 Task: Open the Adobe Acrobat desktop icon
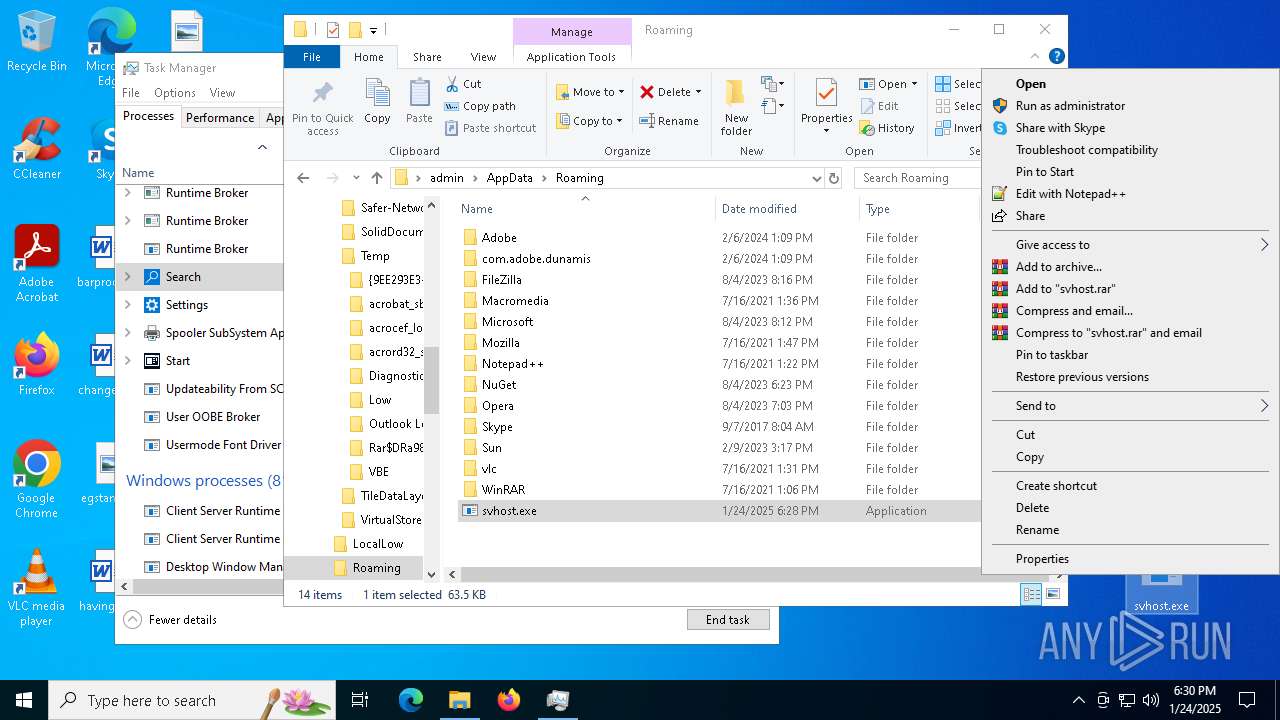click(37, 264)
